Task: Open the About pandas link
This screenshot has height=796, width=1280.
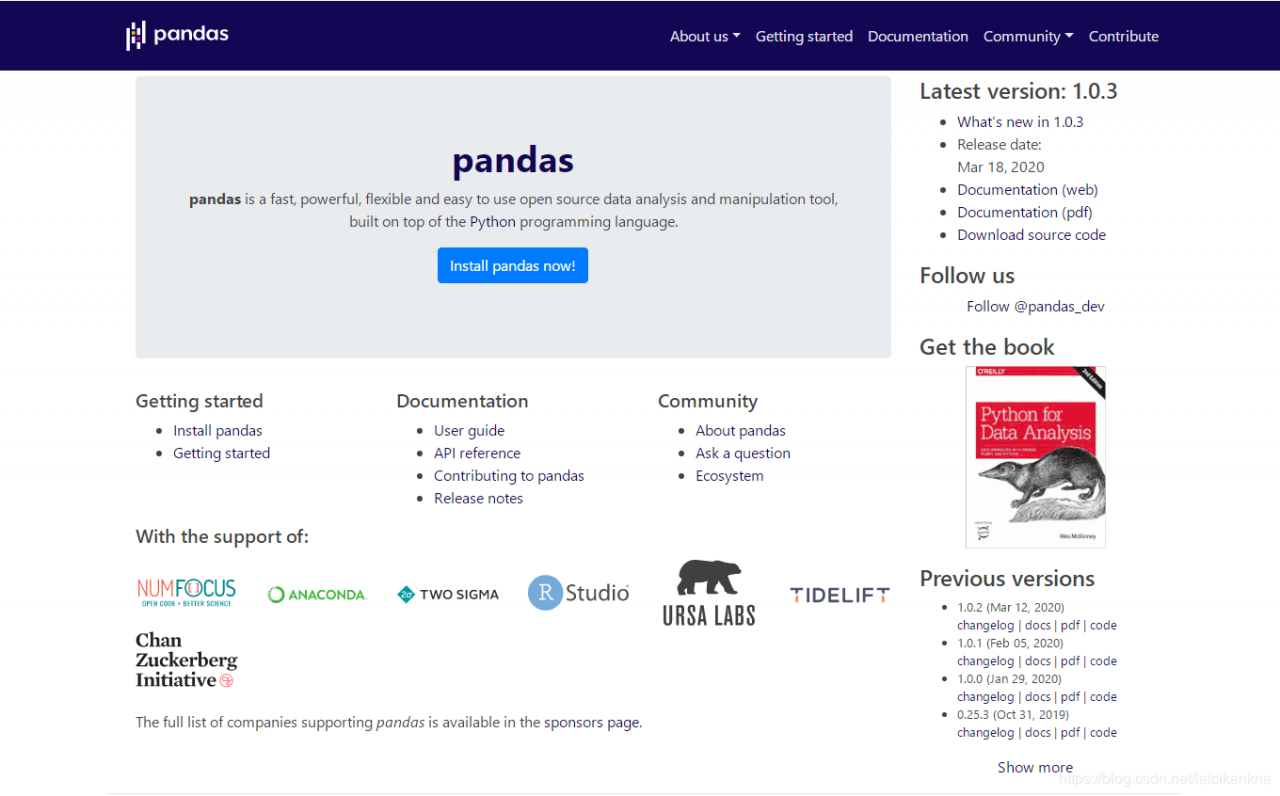Action: pos(741,430)
